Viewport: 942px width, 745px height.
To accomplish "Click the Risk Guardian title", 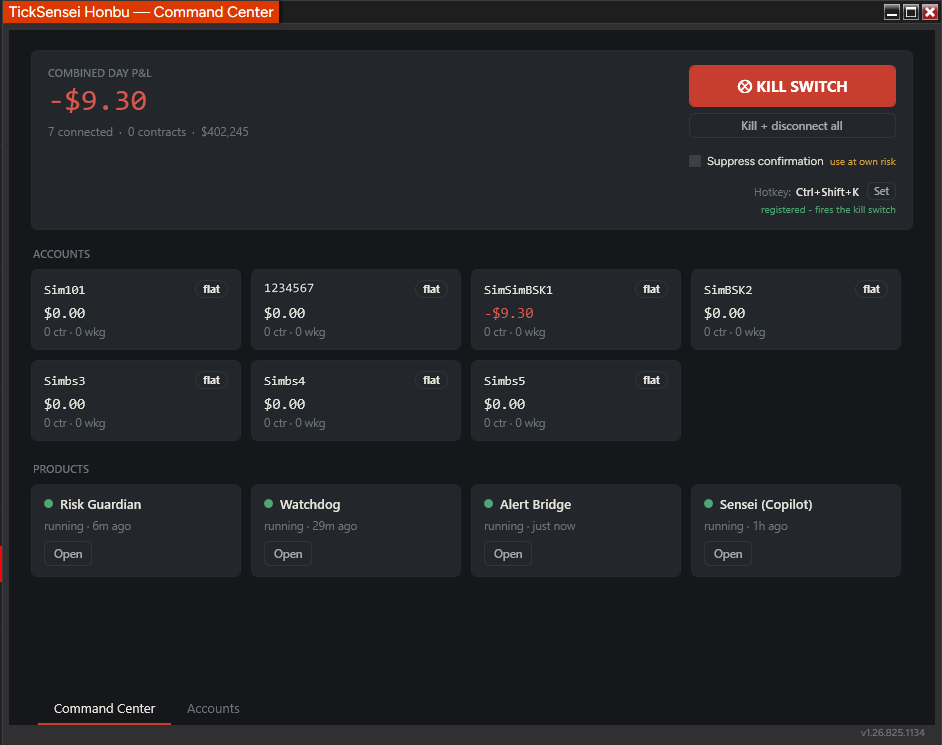I will [x=100, y=504].
